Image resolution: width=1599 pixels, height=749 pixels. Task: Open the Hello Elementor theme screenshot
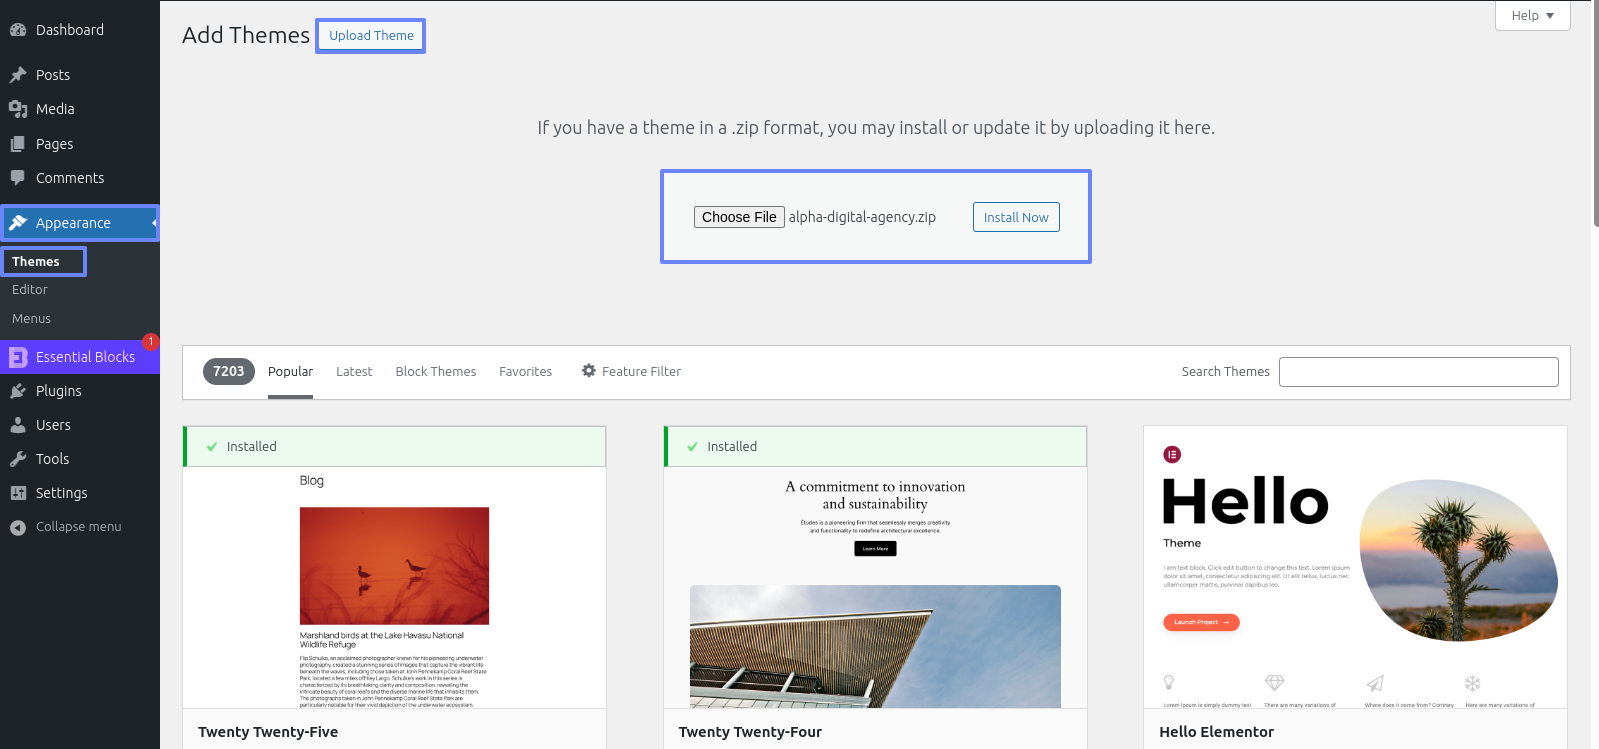1355,567
